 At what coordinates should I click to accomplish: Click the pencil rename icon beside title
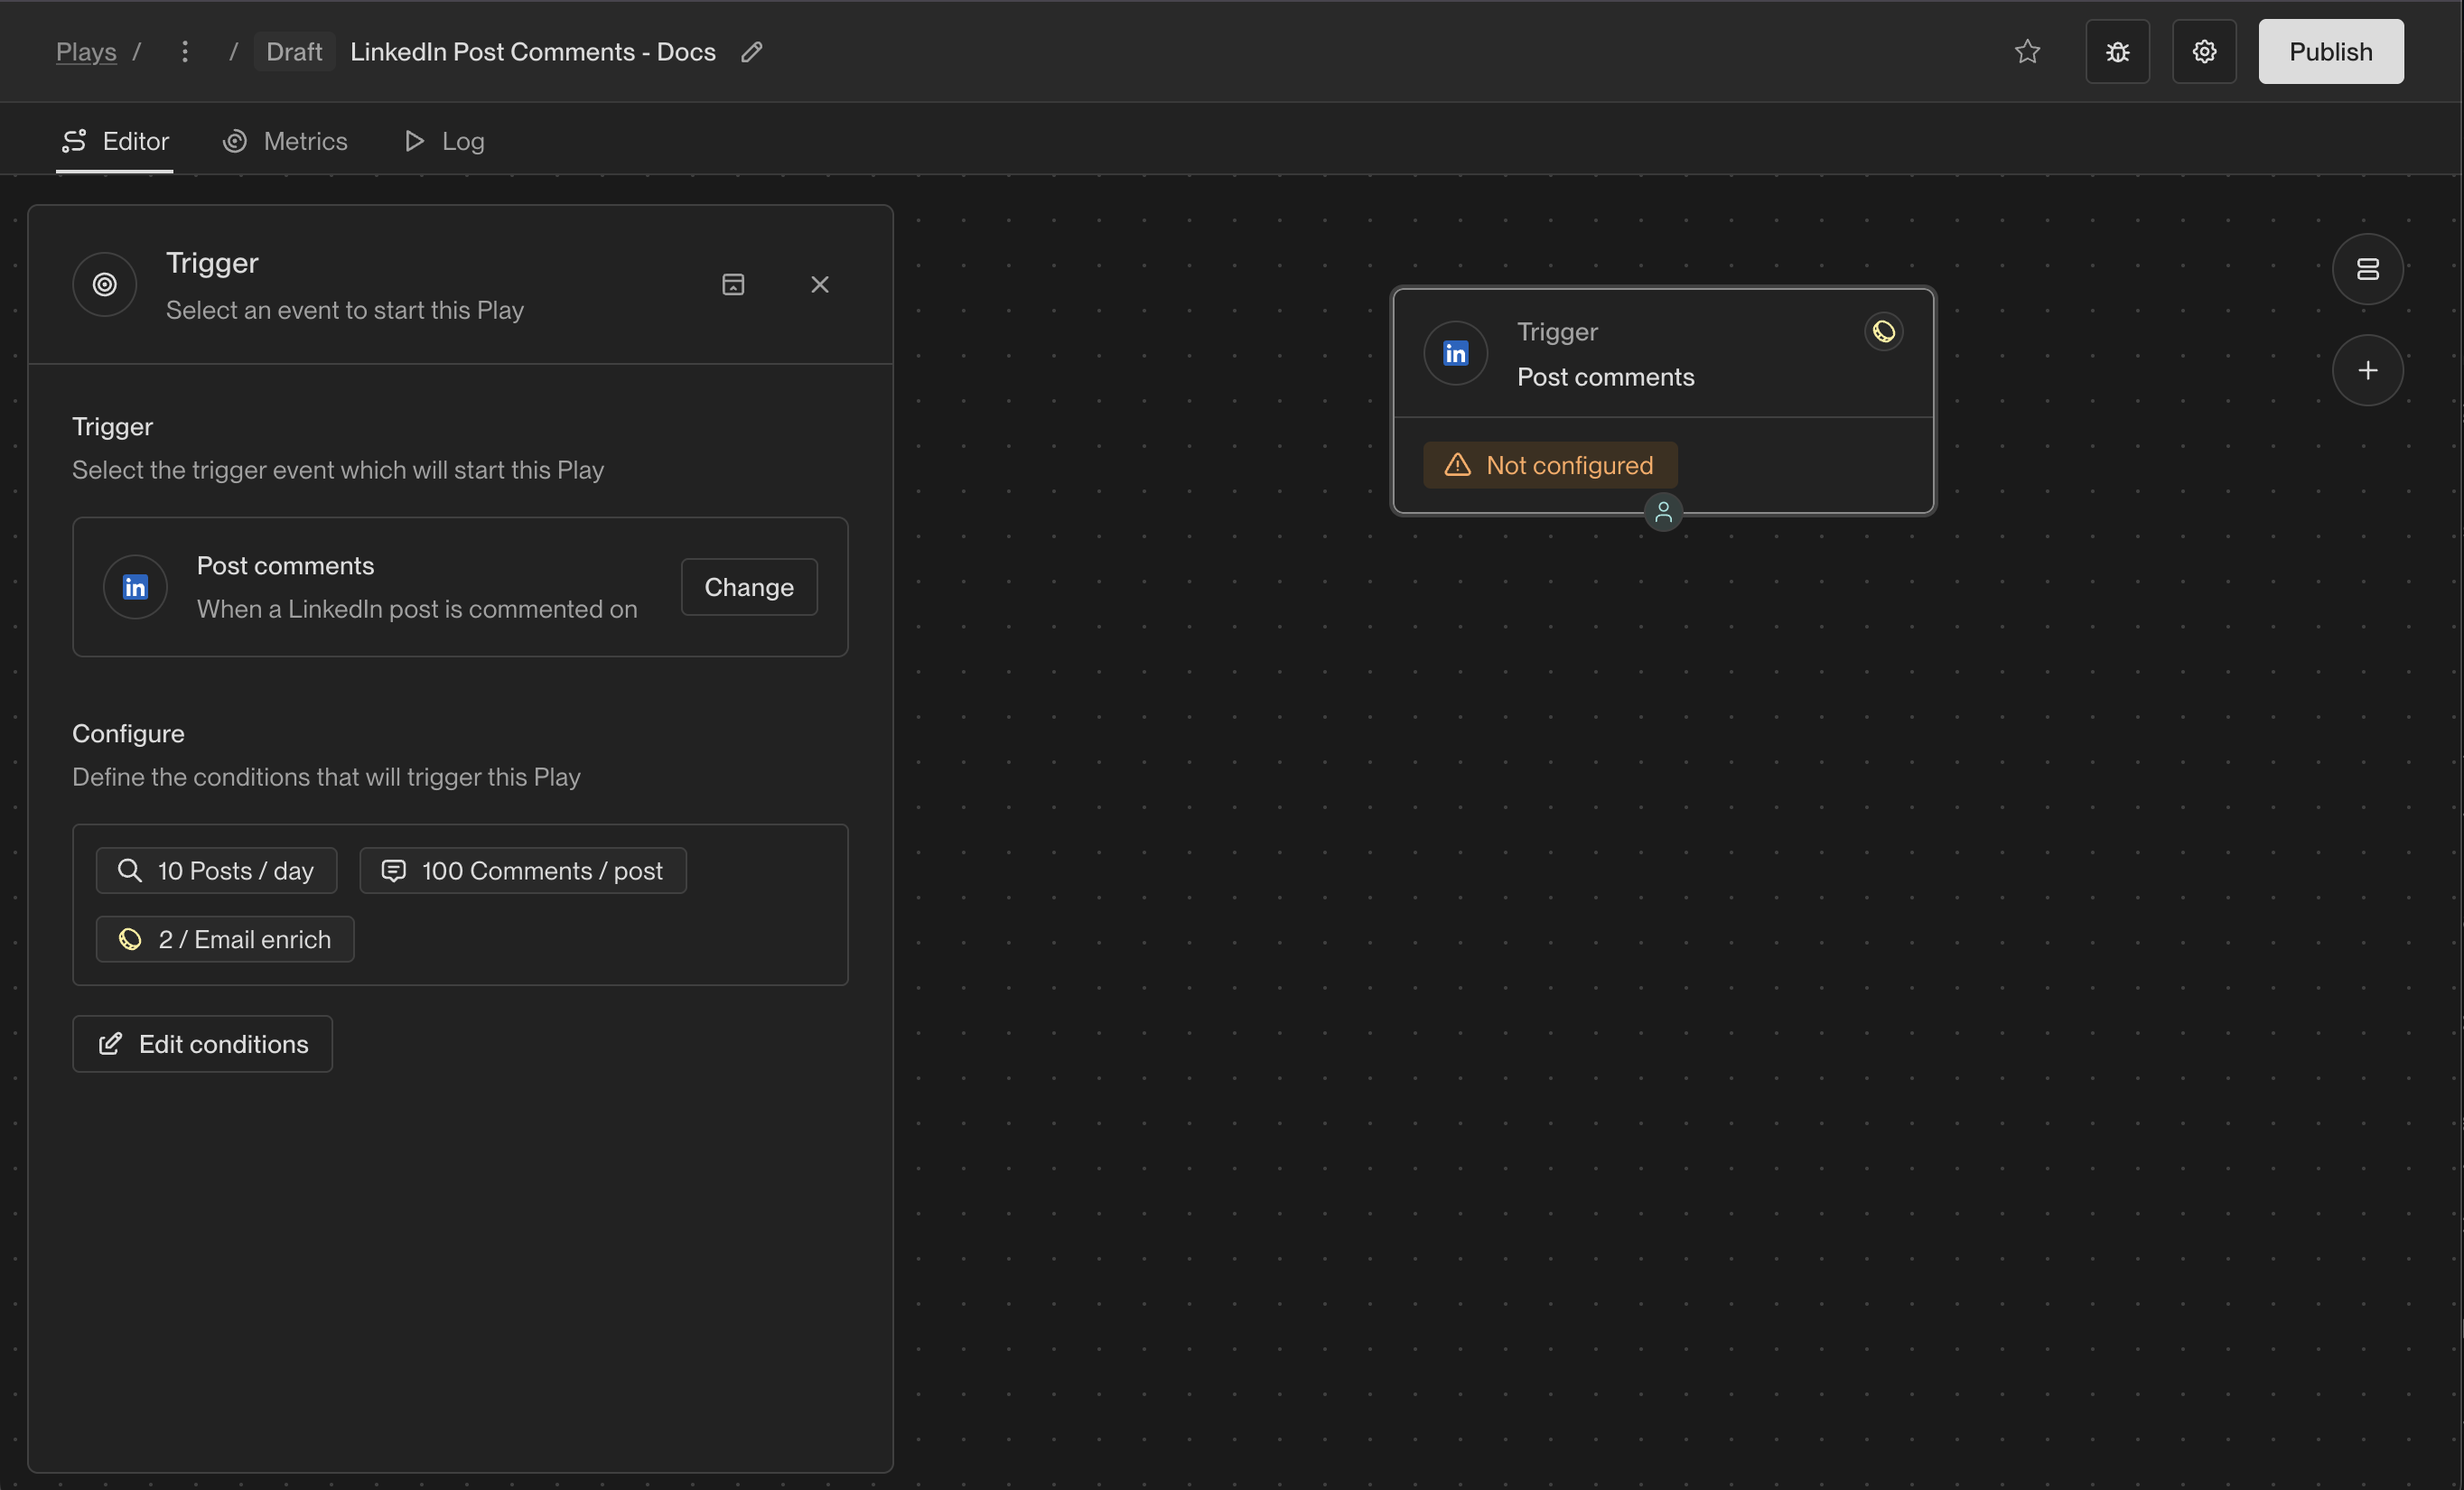[x=752, y=52]
